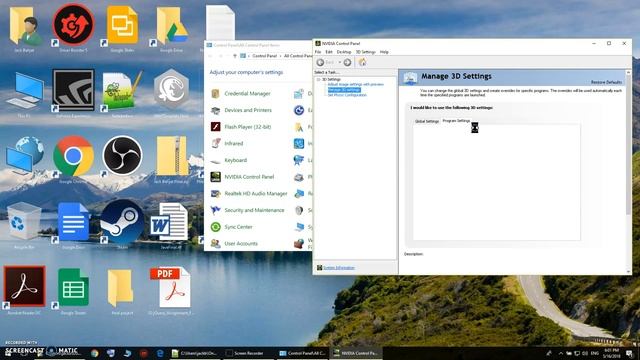Click the Up arrow in Control Panel window

click(x=235, y=56)
